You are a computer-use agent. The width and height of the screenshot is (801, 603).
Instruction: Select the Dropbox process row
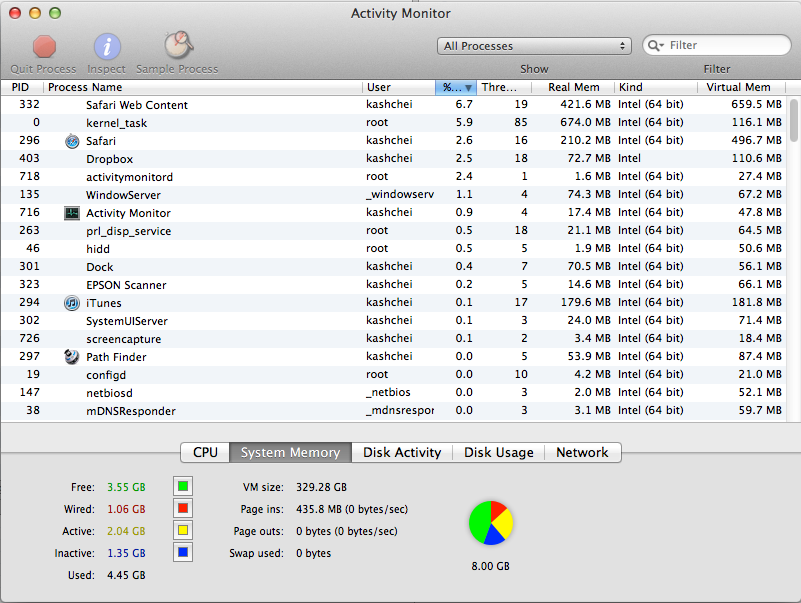pos(393,159)
